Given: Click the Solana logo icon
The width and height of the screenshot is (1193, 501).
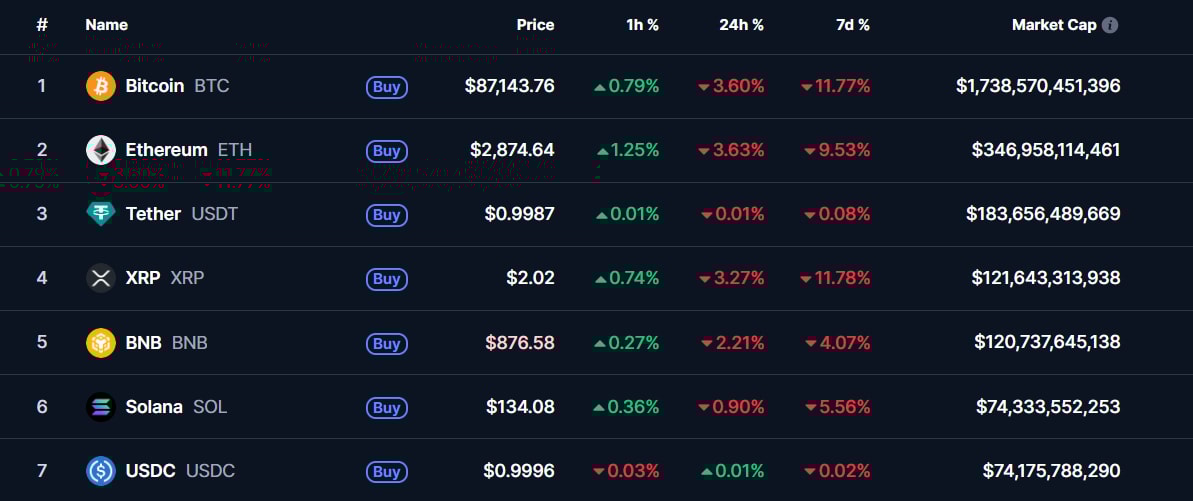Looking at the screenshot, I should pos(101,407).
